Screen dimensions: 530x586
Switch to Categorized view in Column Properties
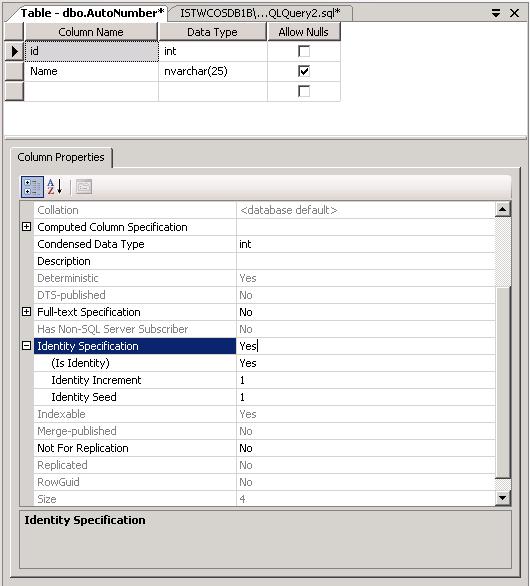(32, 187)
